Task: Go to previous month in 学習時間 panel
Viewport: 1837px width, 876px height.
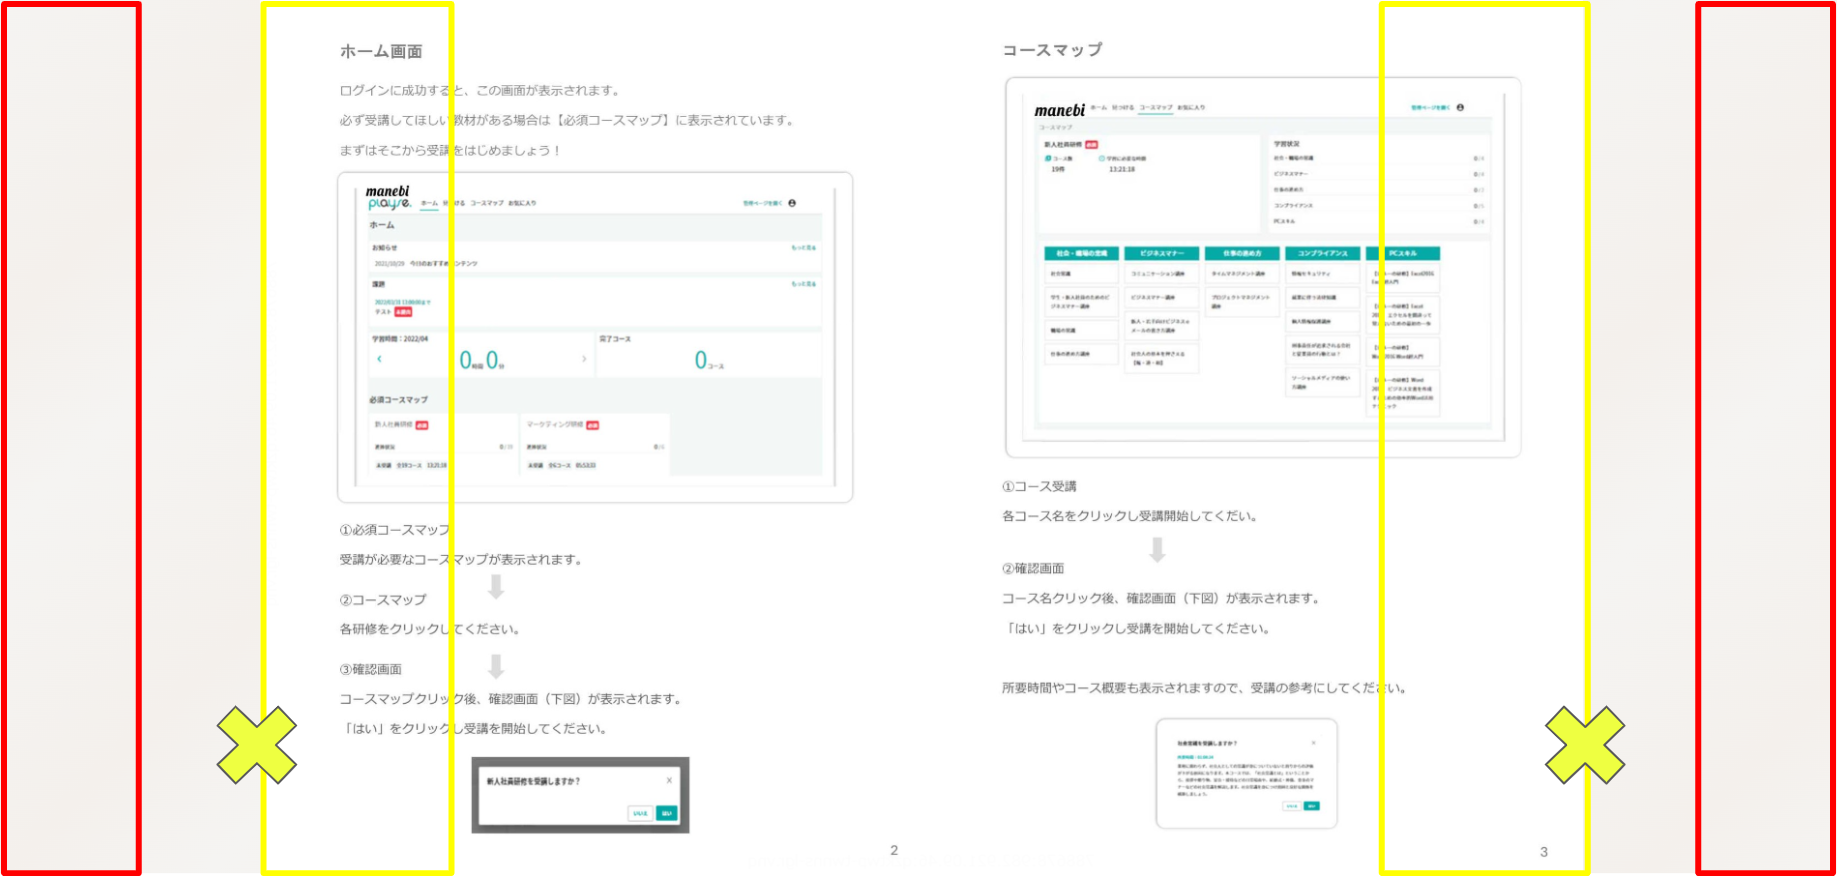Action: [380, 358]
